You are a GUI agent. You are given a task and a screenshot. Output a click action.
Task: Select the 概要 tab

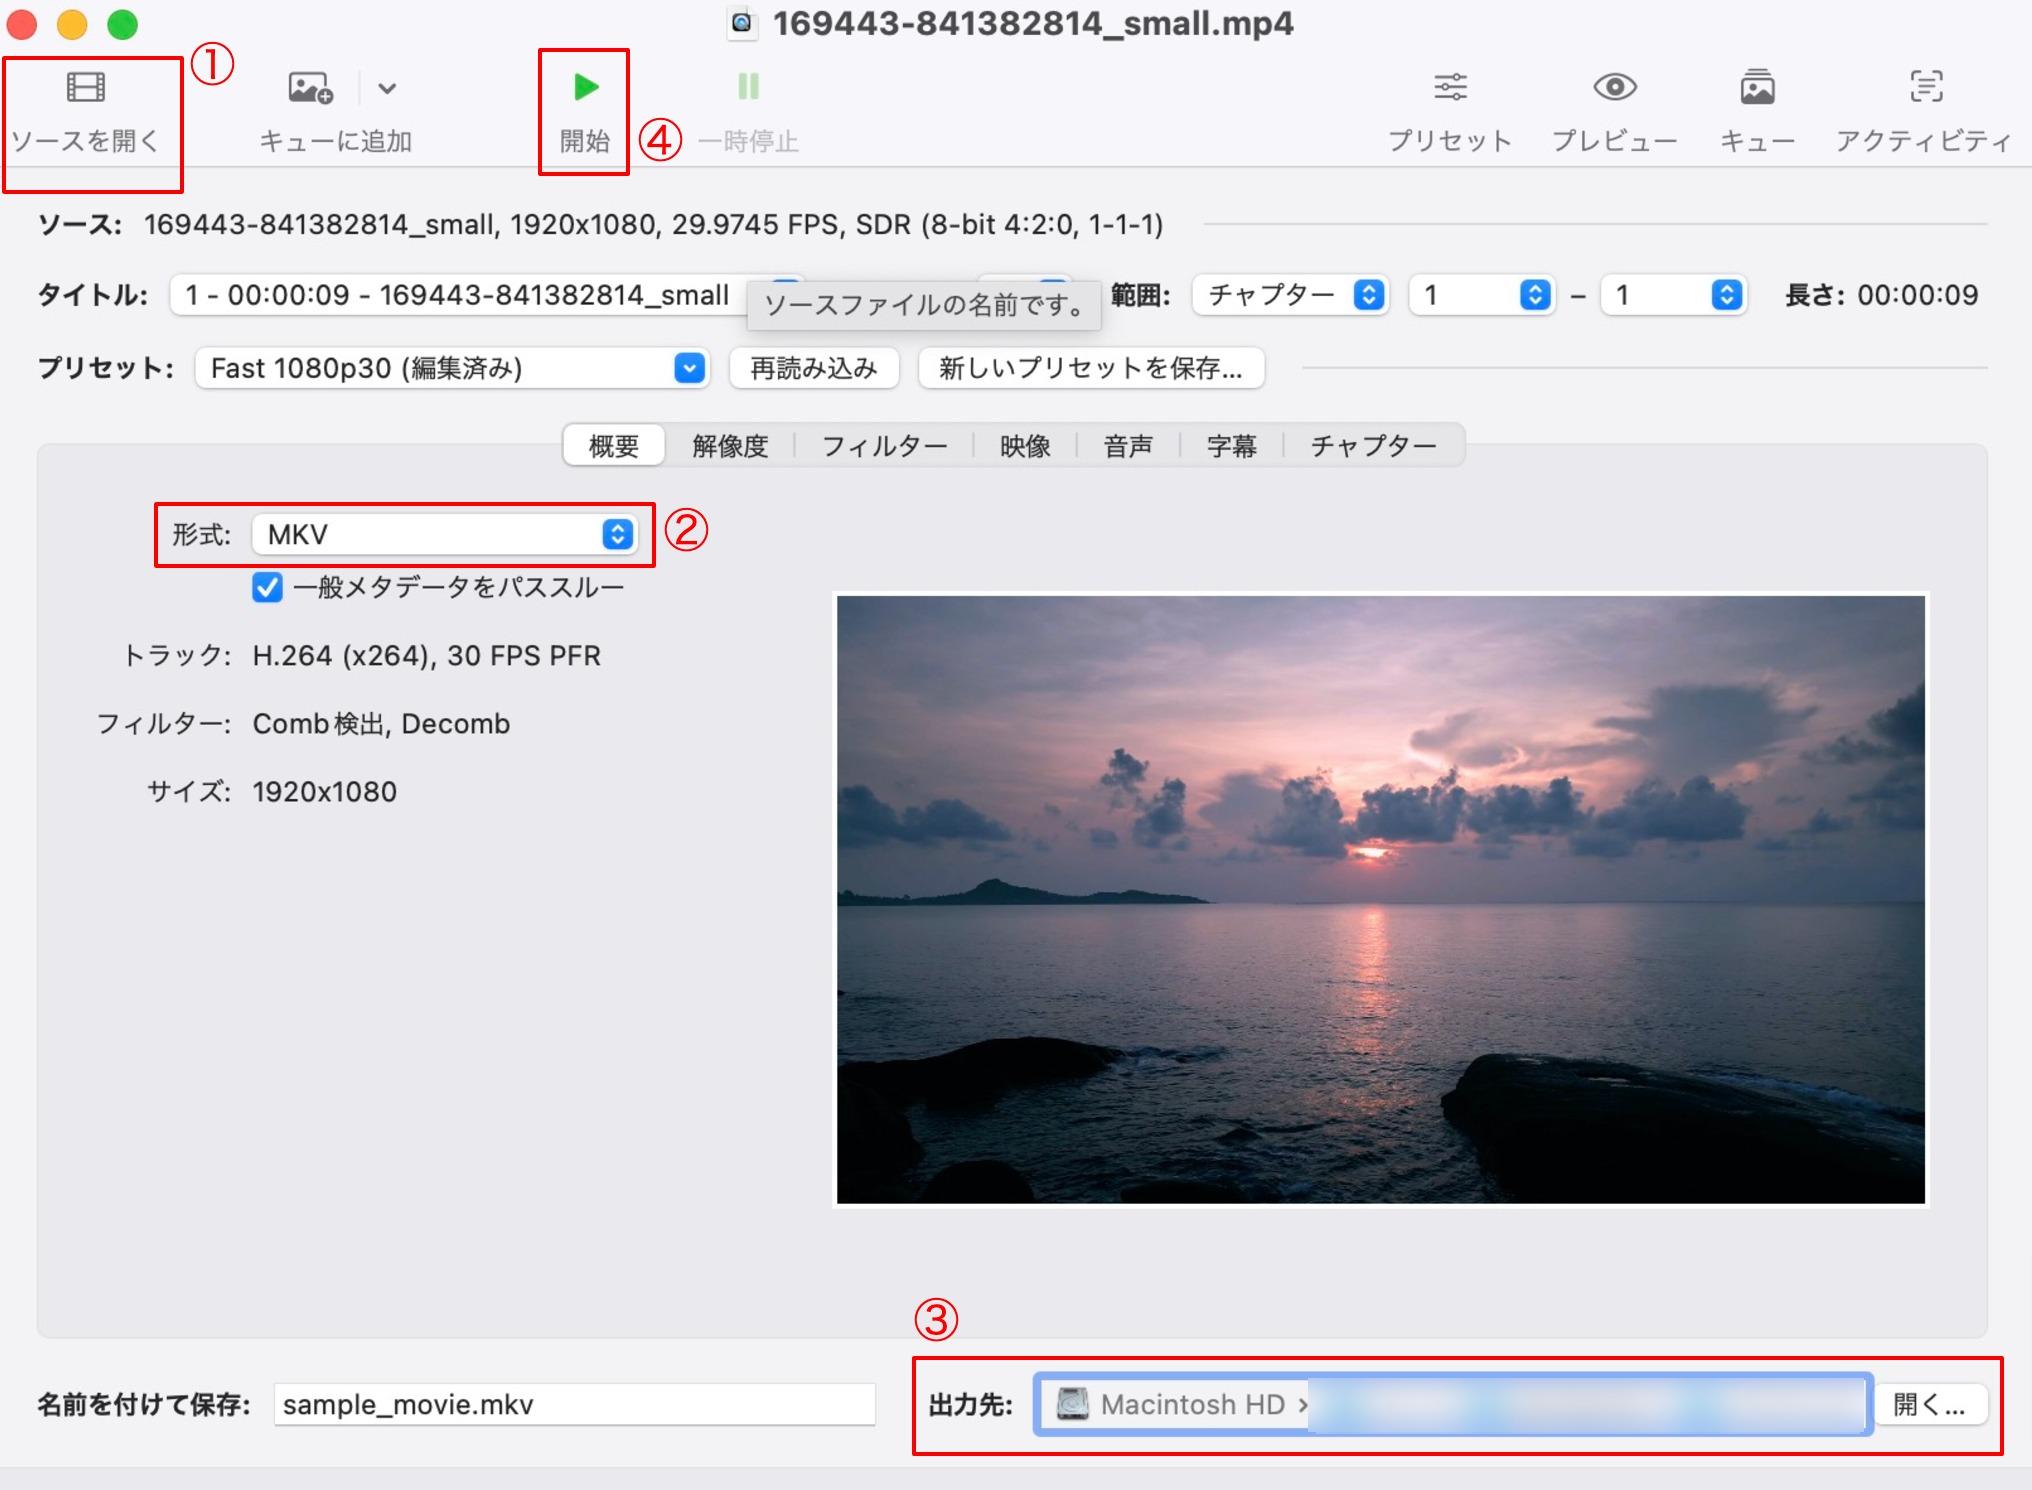coord(614,445)
